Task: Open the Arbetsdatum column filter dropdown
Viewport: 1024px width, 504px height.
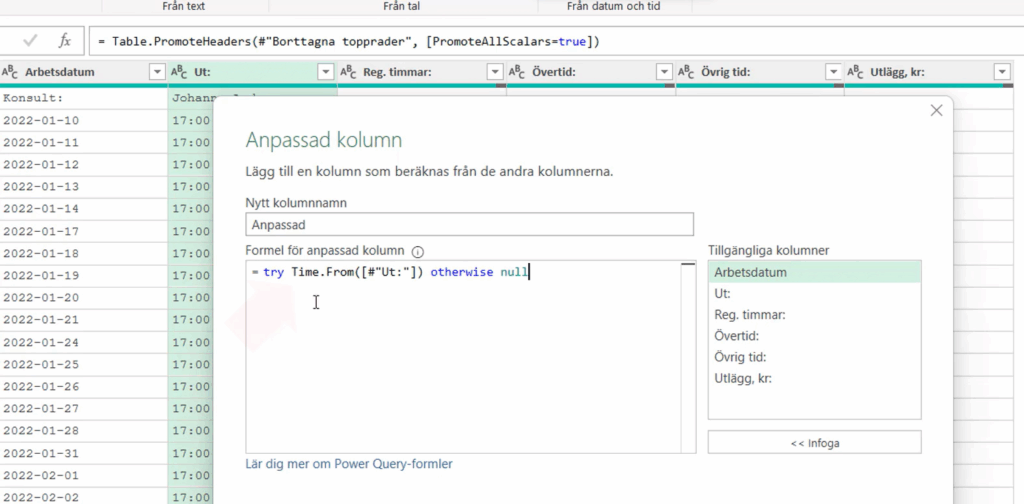Action: coord(156,72)
